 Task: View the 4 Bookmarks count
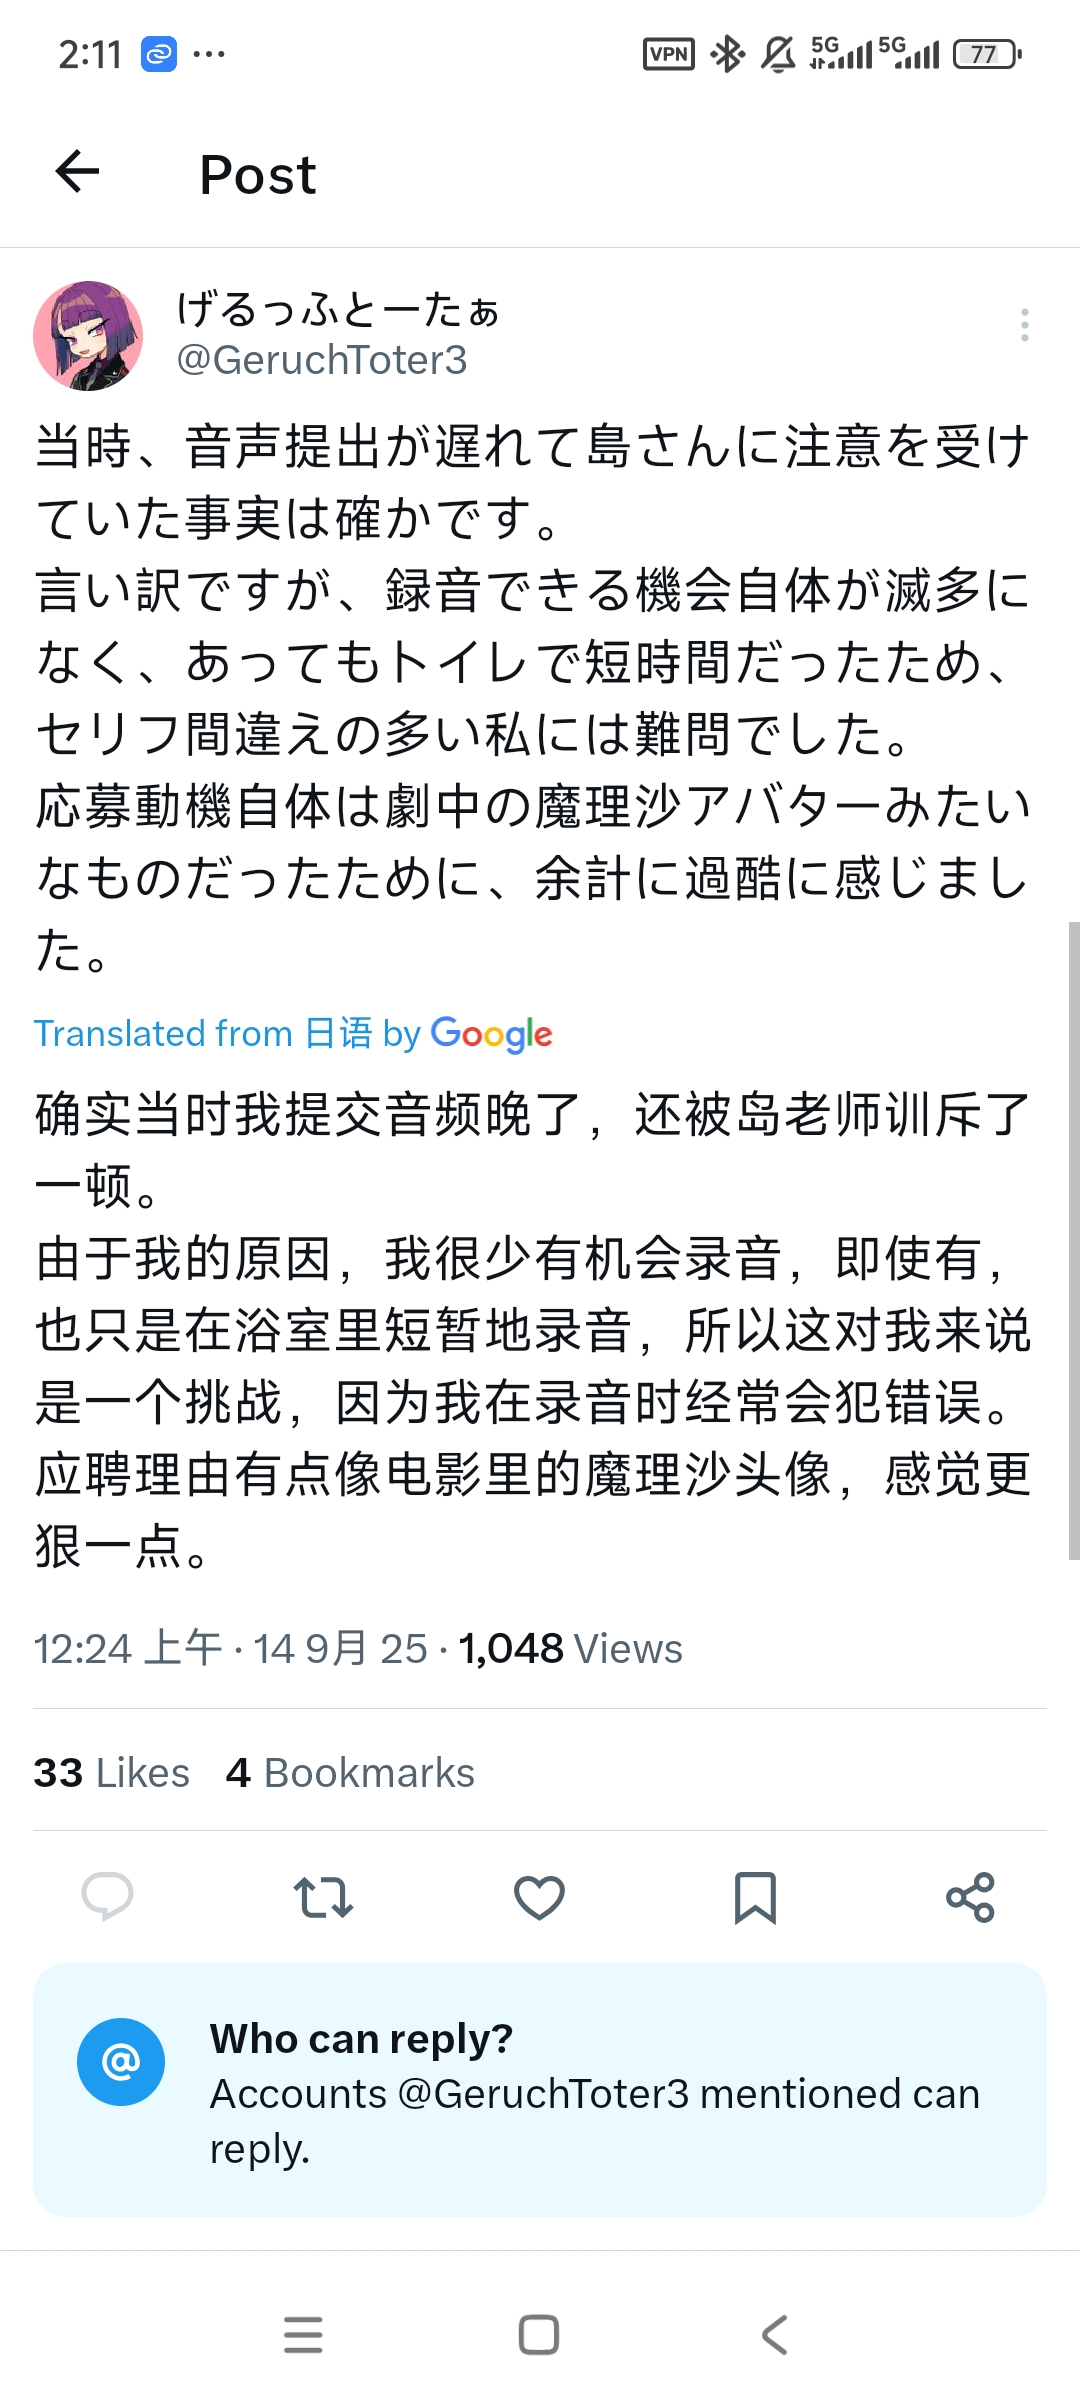pyautogui.click(x=350, y=1773)
